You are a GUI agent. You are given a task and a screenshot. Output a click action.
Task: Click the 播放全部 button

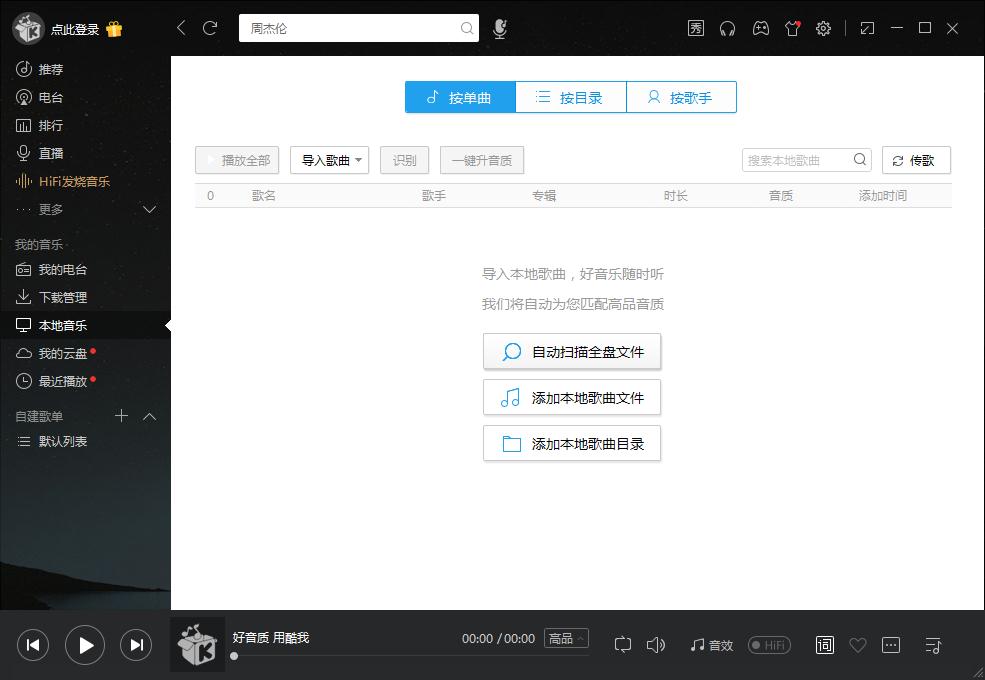point(237,160)
